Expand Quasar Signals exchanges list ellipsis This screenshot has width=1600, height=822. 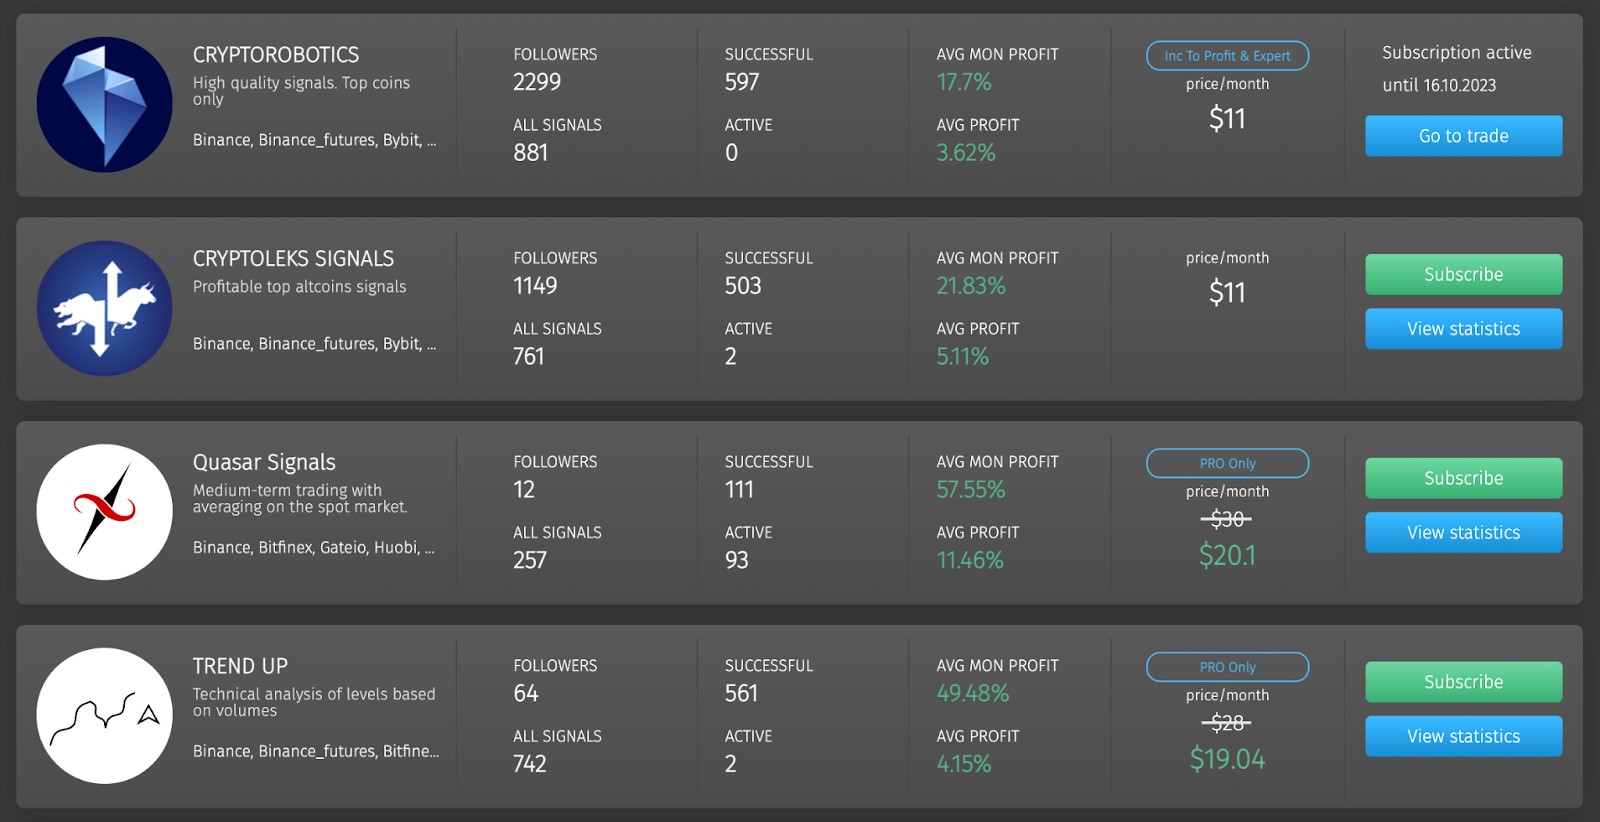[429, 548]
